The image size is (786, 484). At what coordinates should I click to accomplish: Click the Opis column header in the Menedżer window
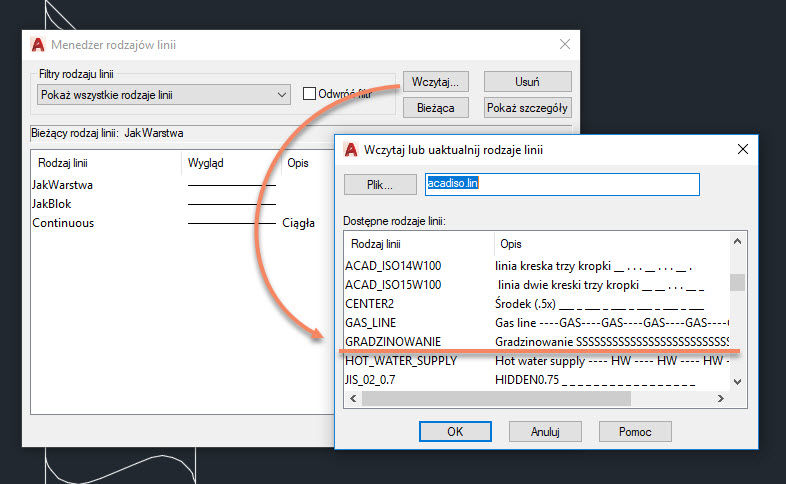(x=307, y=163)
